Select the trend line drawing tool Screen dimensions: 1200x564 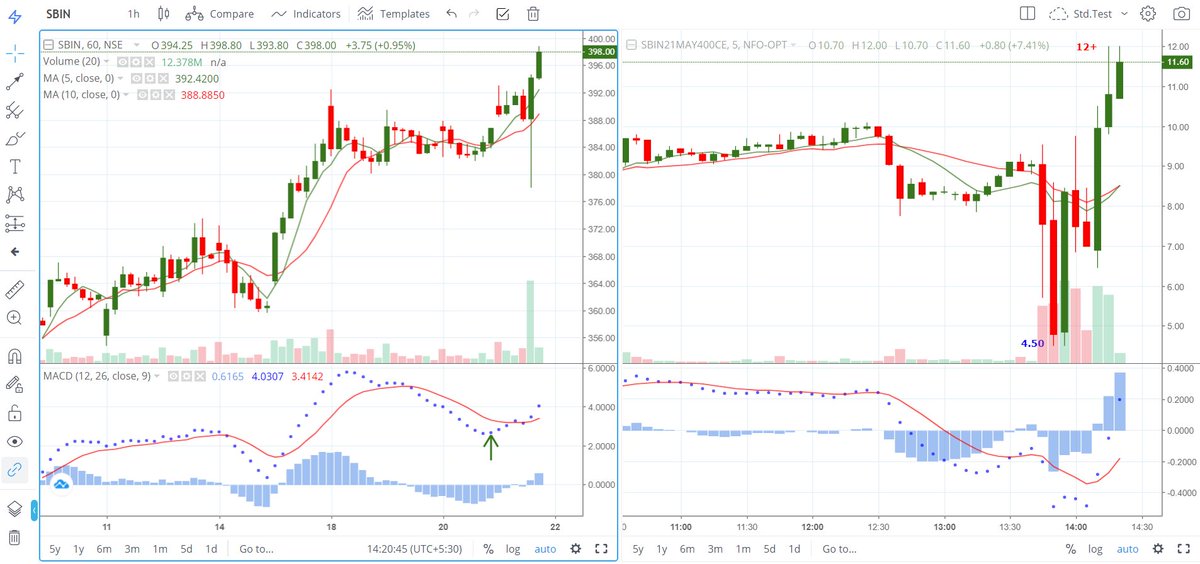coord(14,82)
